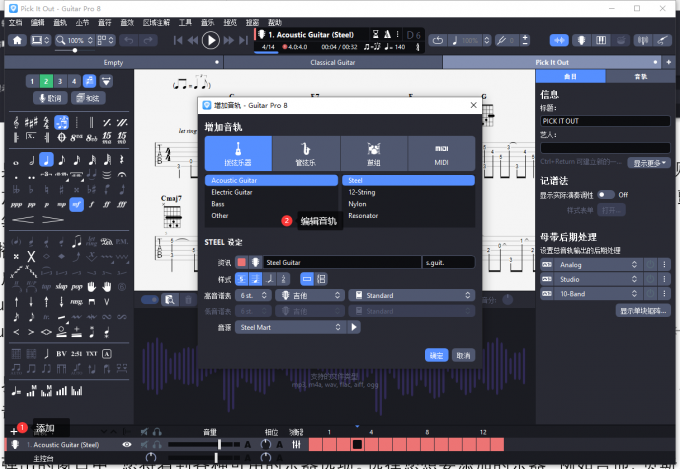680x469 pixels.
Task: Select the stringed instruments category icon
Action: tap(238, 153)
